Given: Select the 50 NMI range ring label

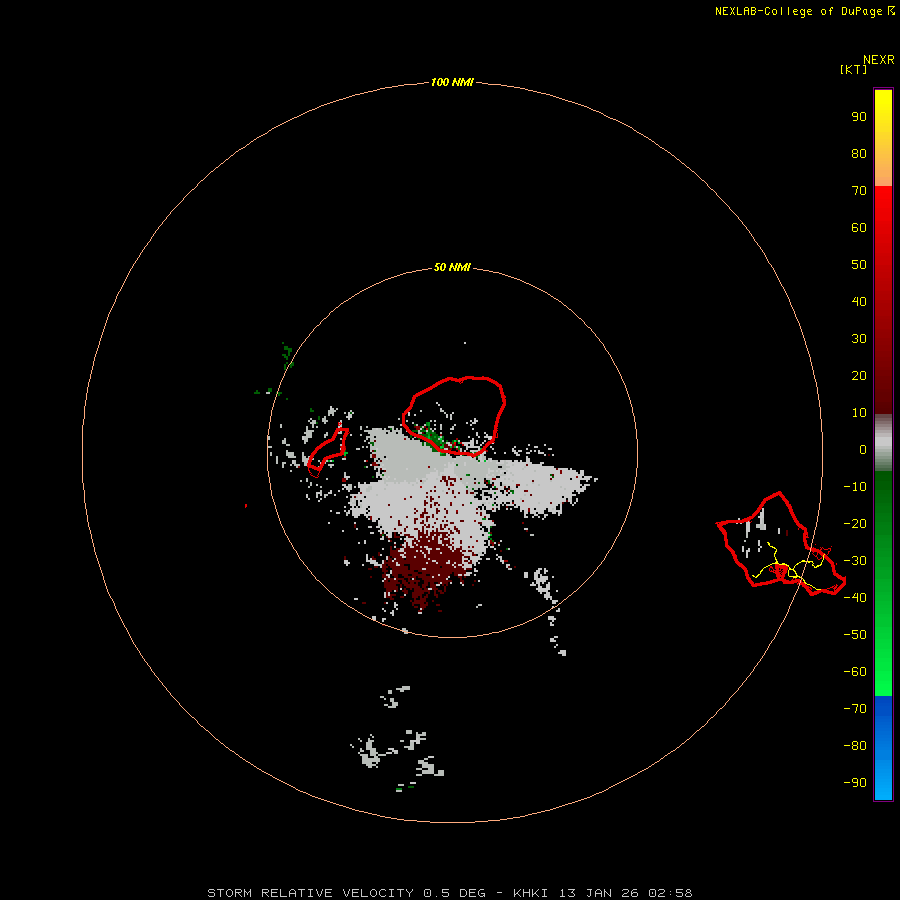Looking at the screenshot, I should coord(452,267).
